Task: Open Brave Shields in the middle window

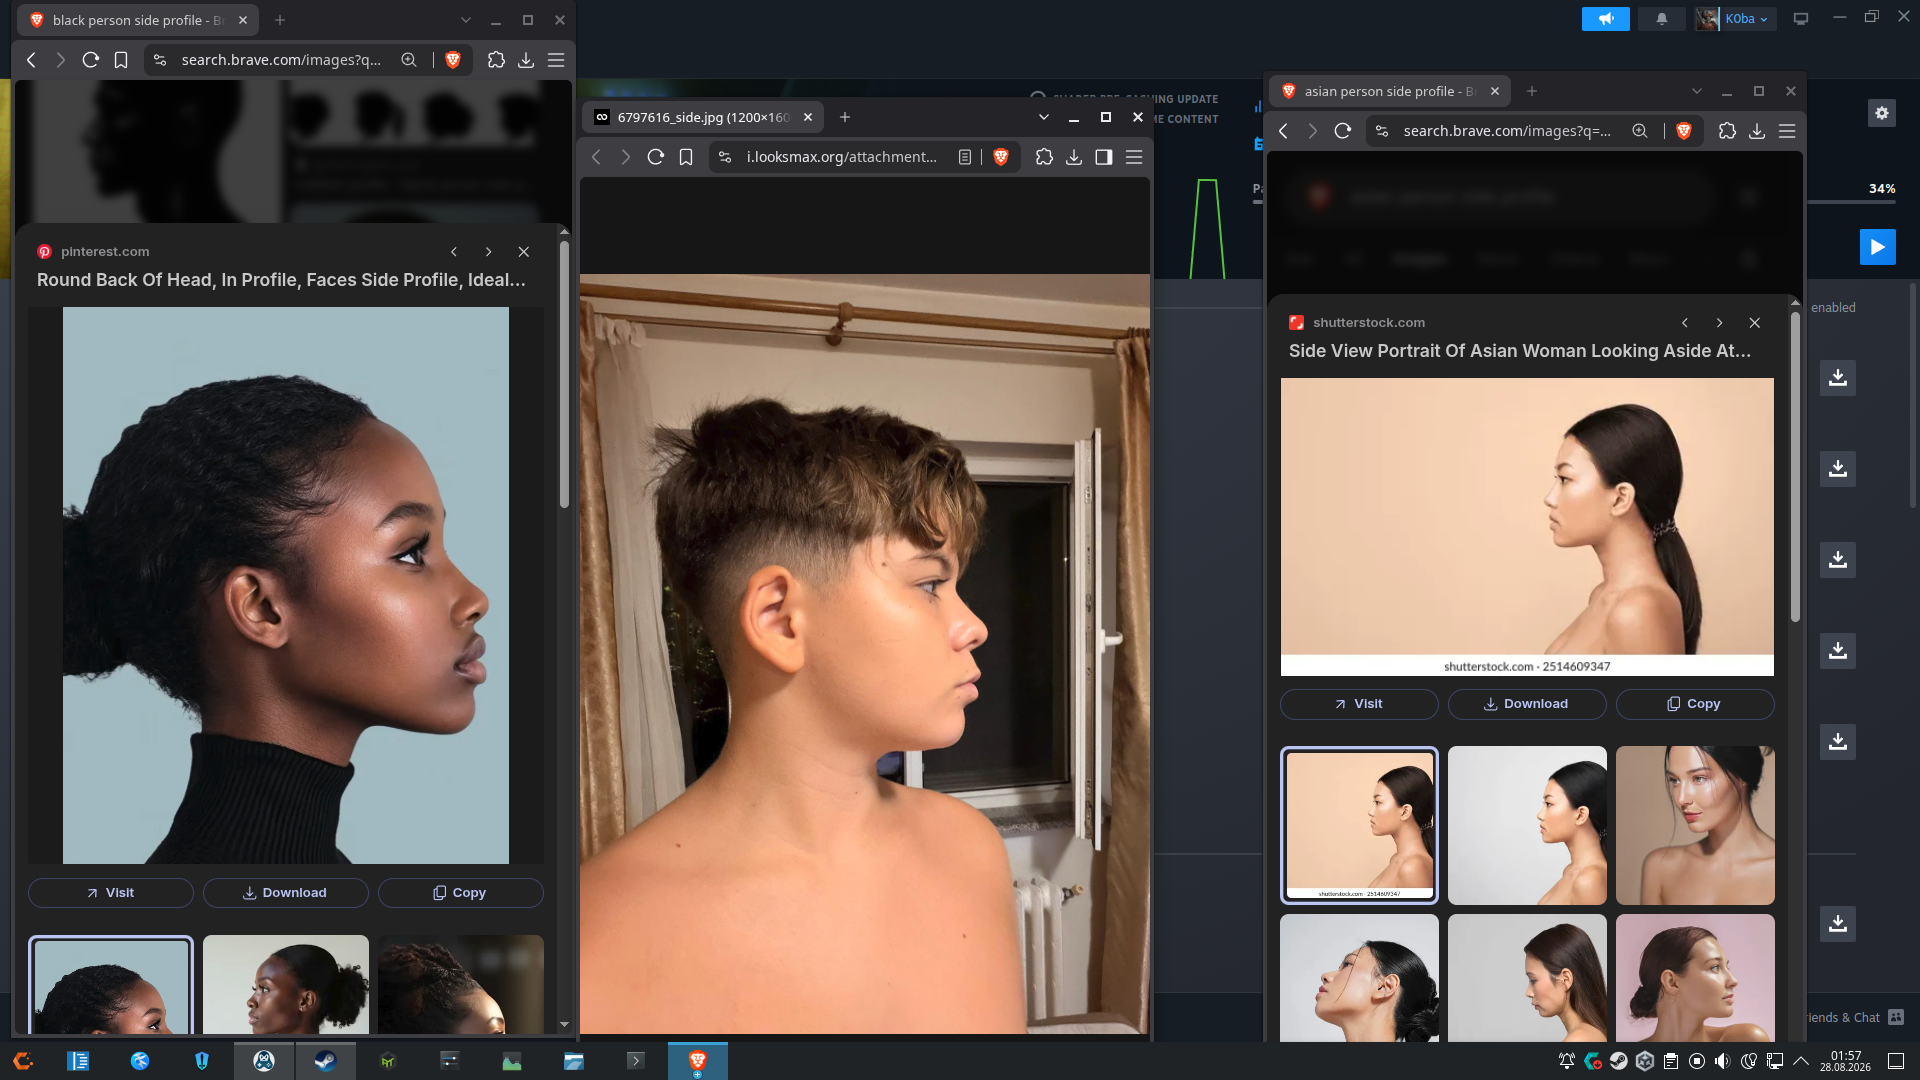Action: point(1001,157)
